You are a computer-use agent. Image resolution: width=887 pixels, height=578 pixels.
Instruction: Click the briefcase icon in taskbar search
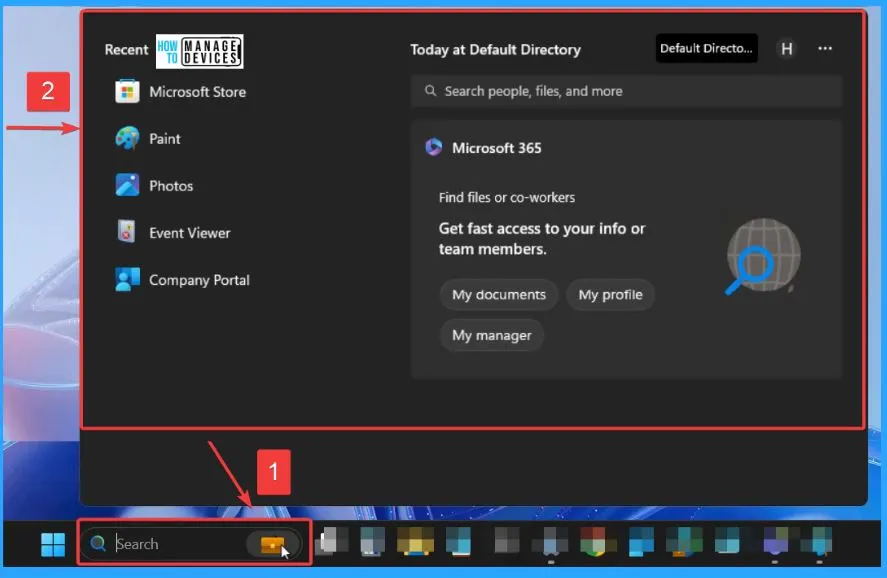[272, 545]
